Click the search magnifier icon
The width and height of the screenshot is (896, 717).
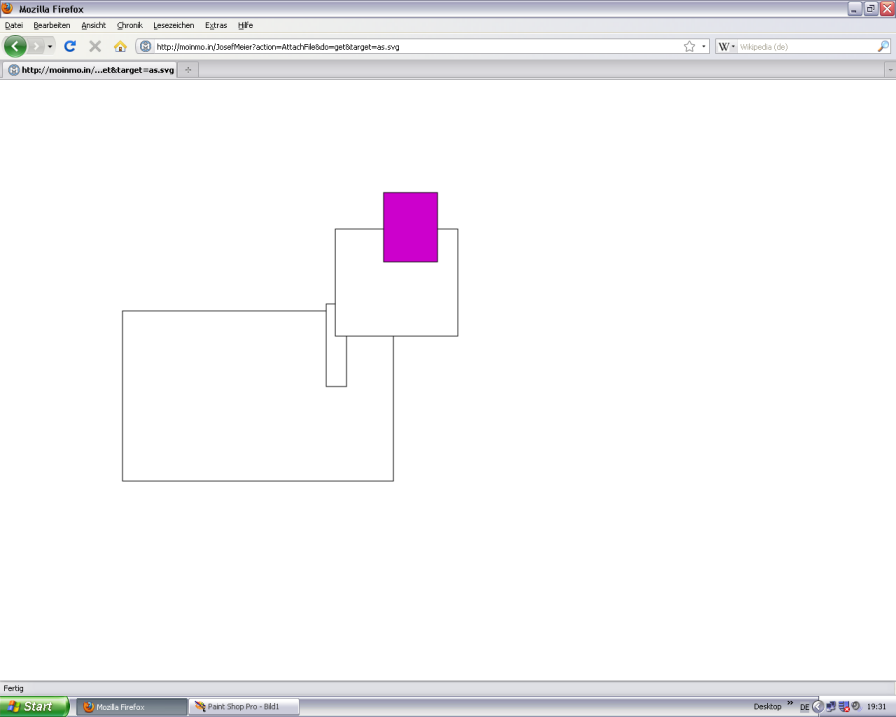883,46
